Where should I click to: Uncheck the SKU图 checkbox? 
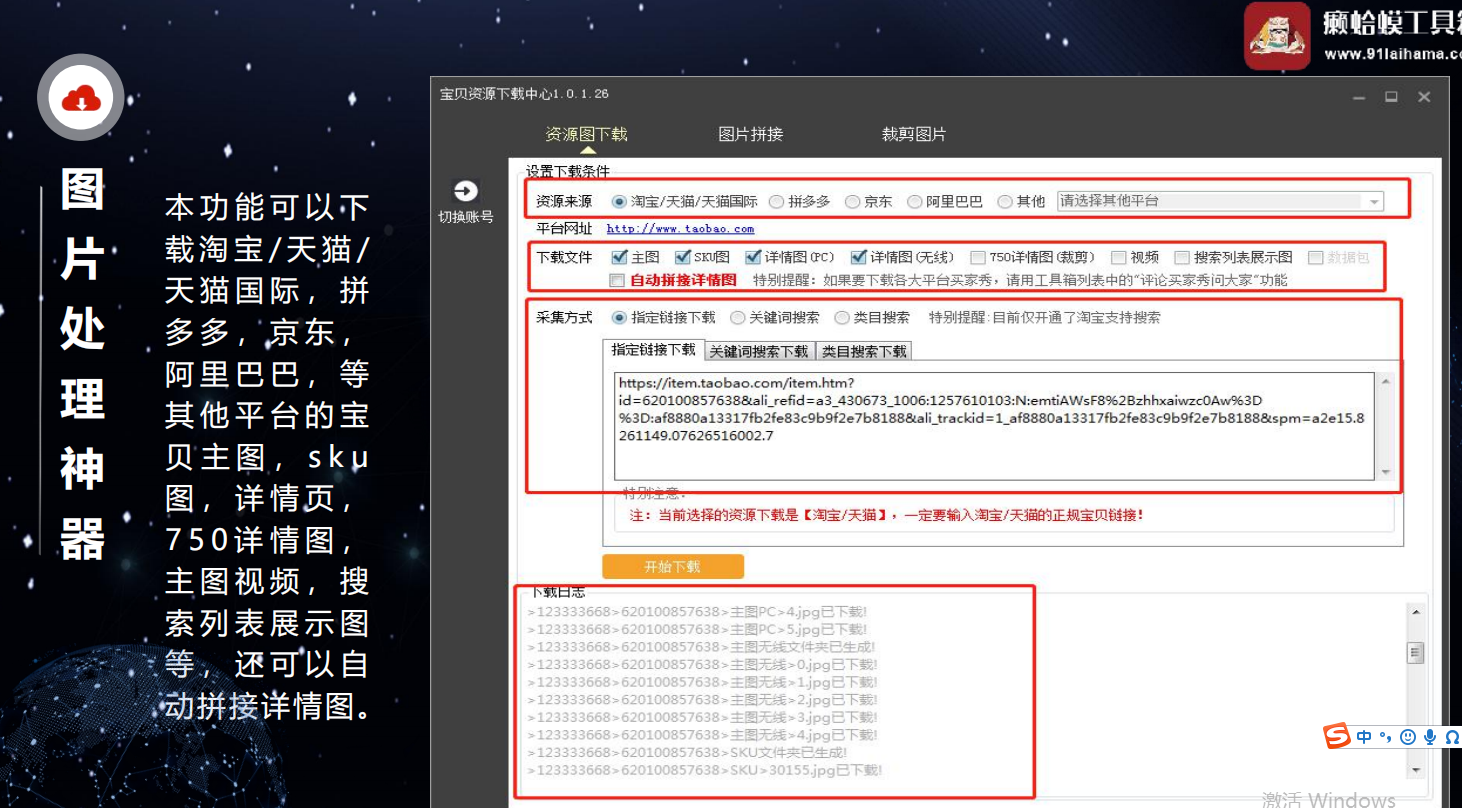683,257
